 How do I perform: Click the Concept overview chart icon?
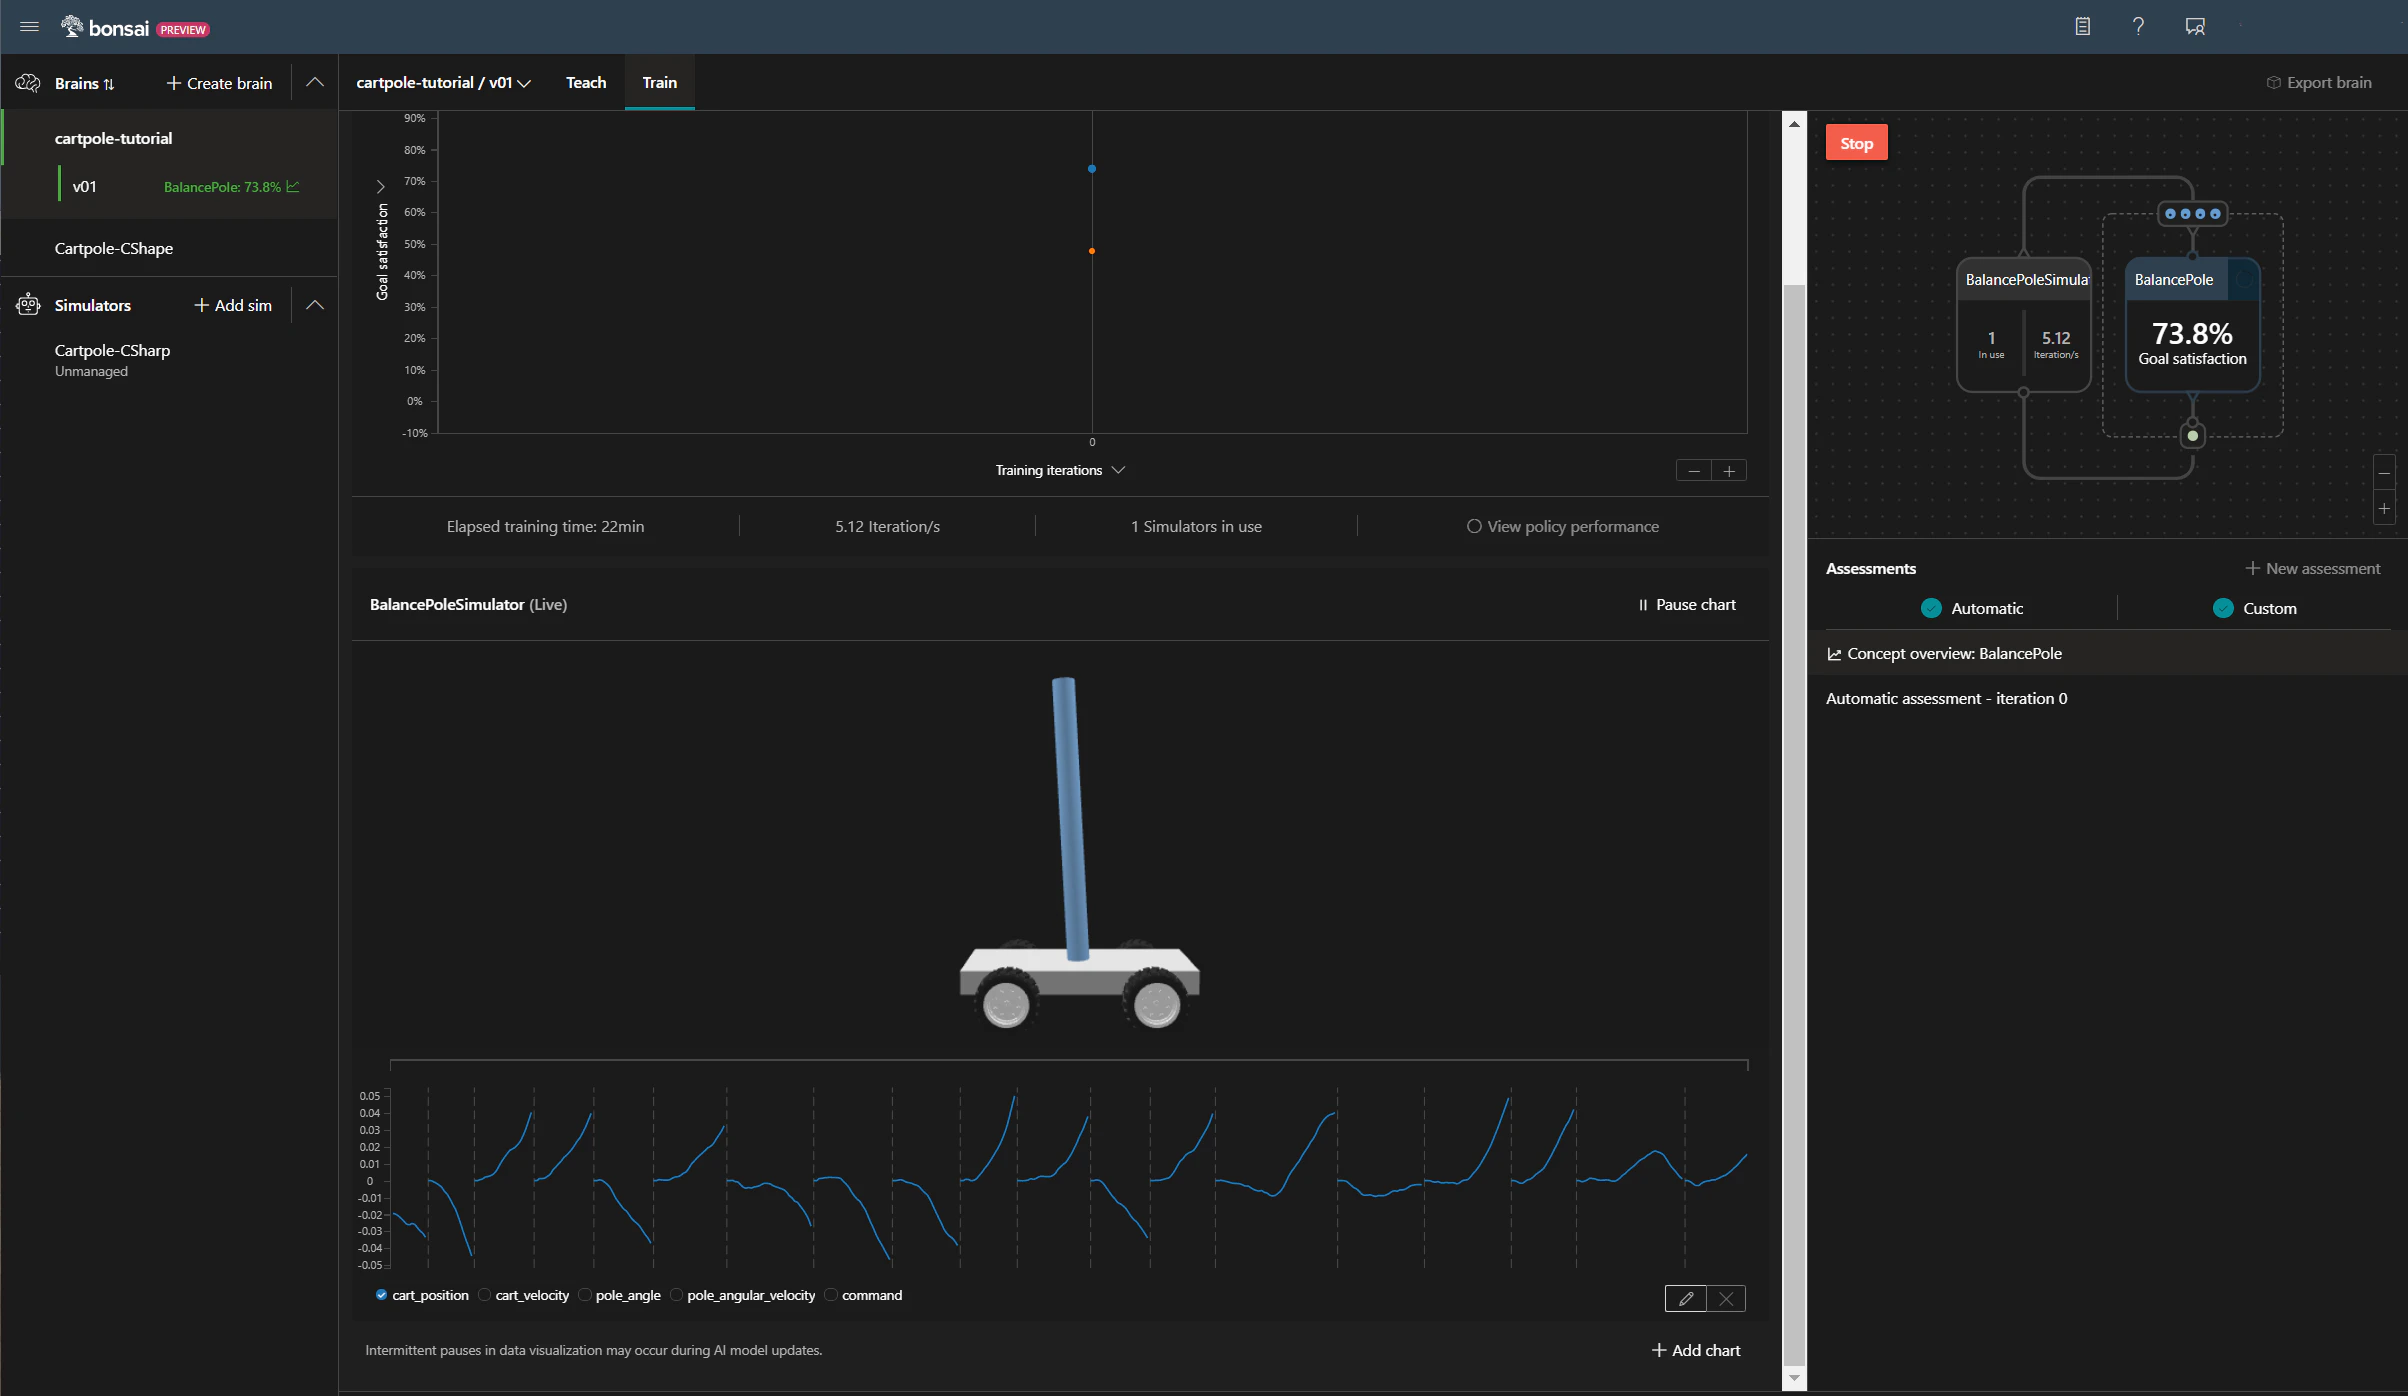pos(1834,654)
